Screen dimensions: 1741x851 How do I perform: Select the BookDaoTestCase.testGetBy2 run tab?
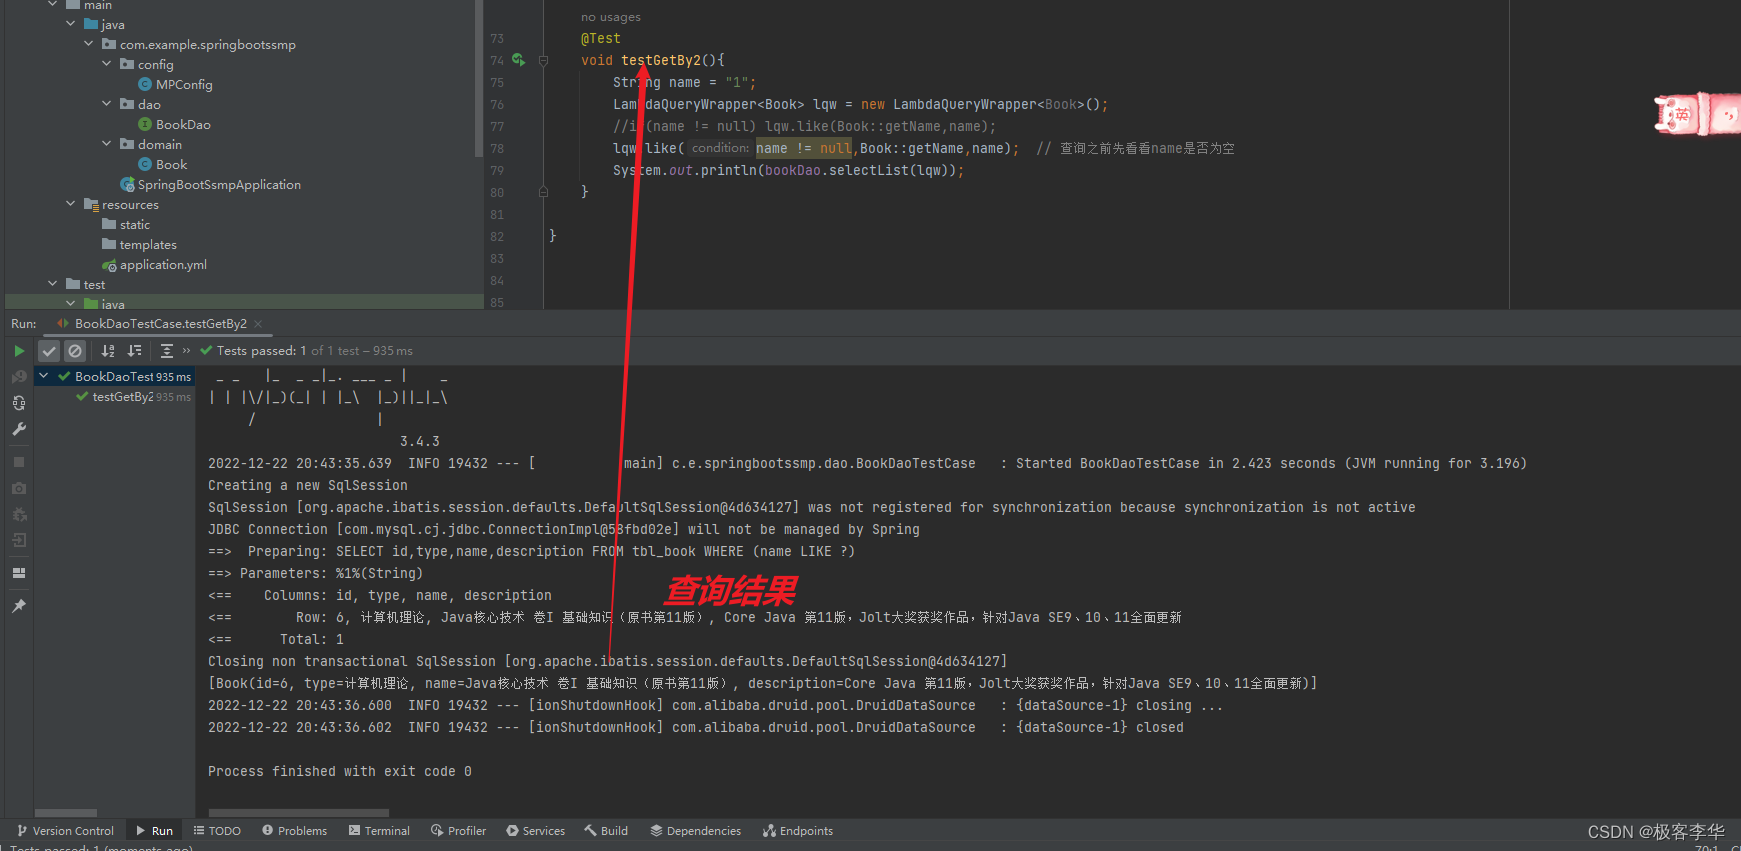(x=160, y=324)
